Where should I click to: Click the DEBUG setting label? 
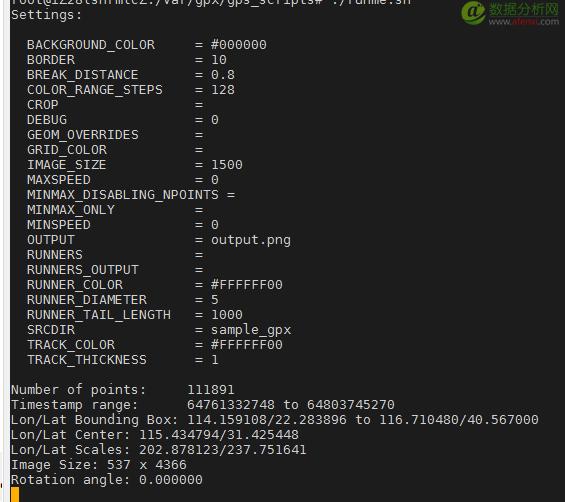coord(47,120)
